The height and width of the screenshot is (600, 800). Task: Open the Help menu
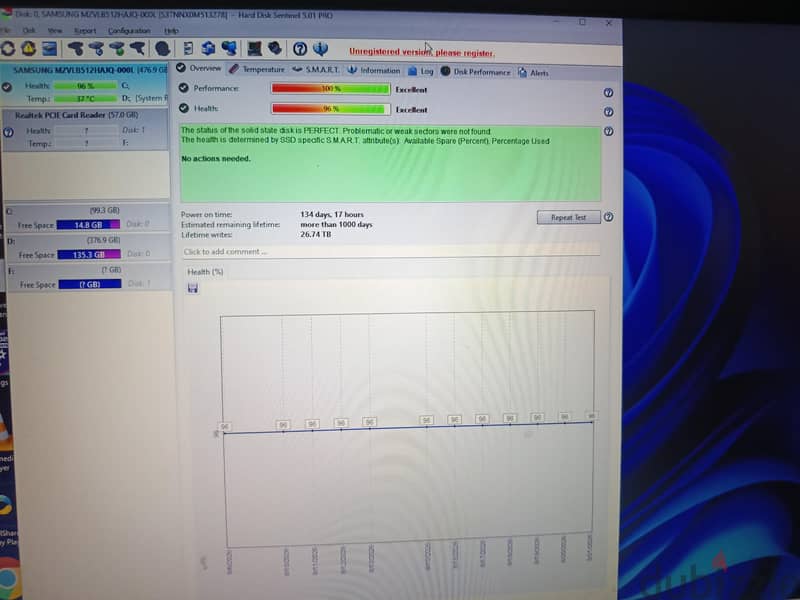coord(171,31)
